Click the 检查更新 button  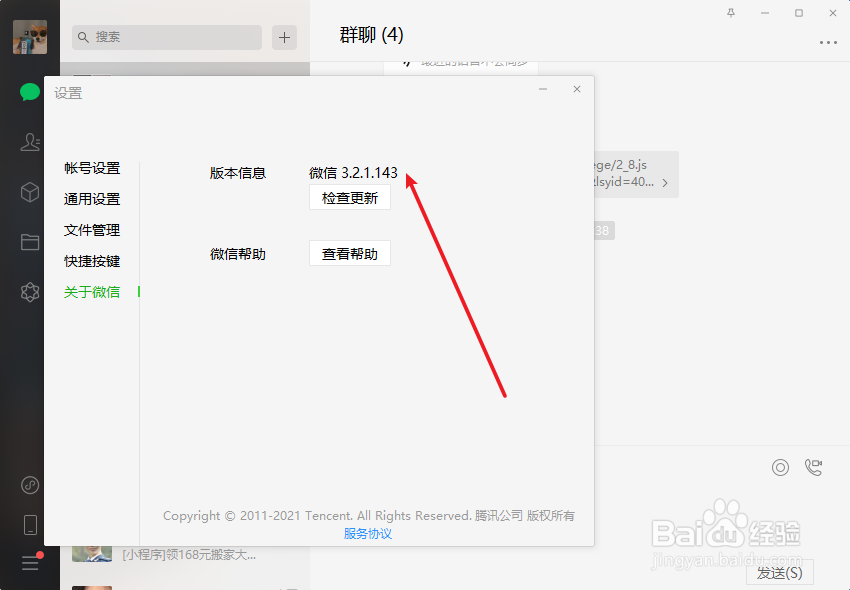(x=350, y=198)
